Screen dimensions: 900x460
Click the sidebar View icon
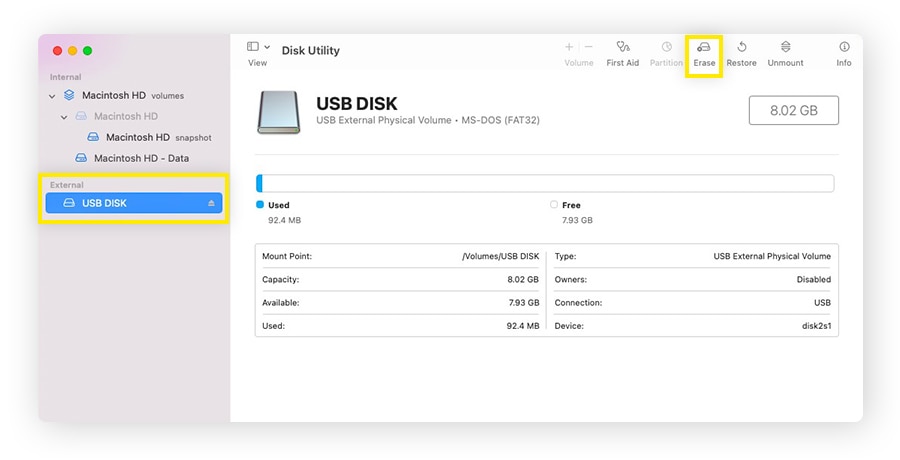click(253, 47)
